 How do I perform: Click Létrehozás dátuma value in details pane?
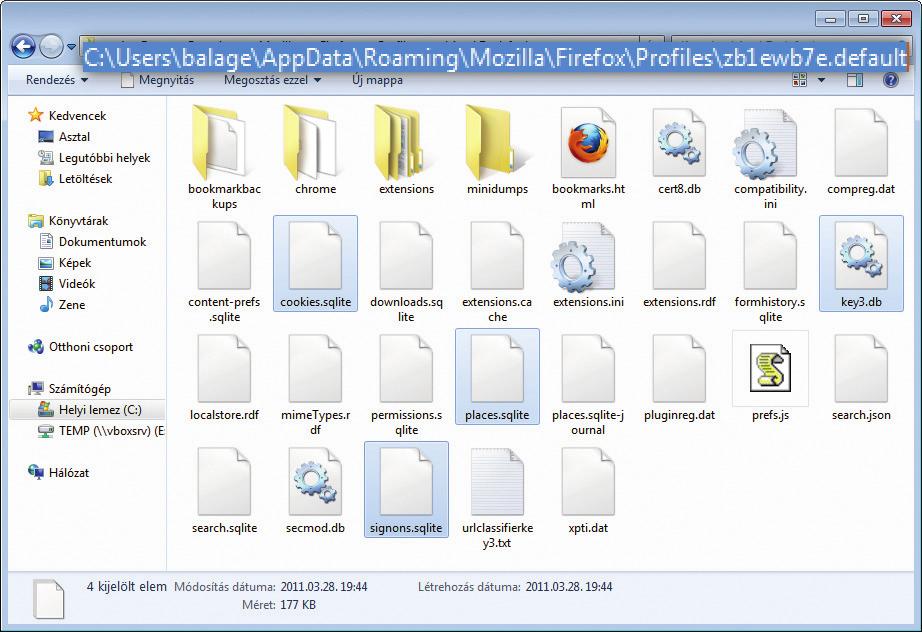point(569,587)
